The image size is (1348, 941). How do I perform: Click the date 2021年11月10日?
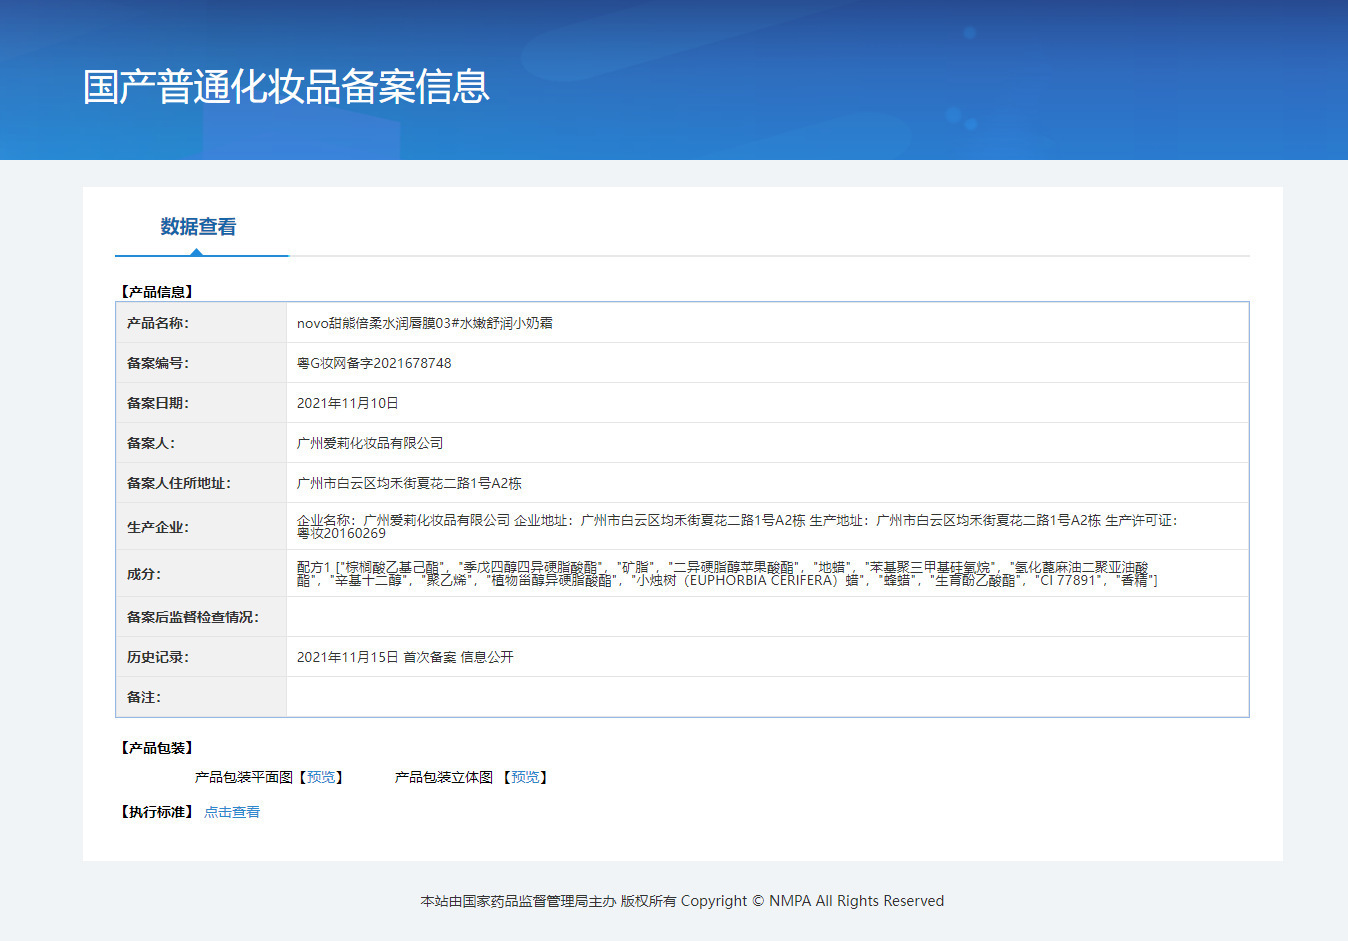click(348, 403)
